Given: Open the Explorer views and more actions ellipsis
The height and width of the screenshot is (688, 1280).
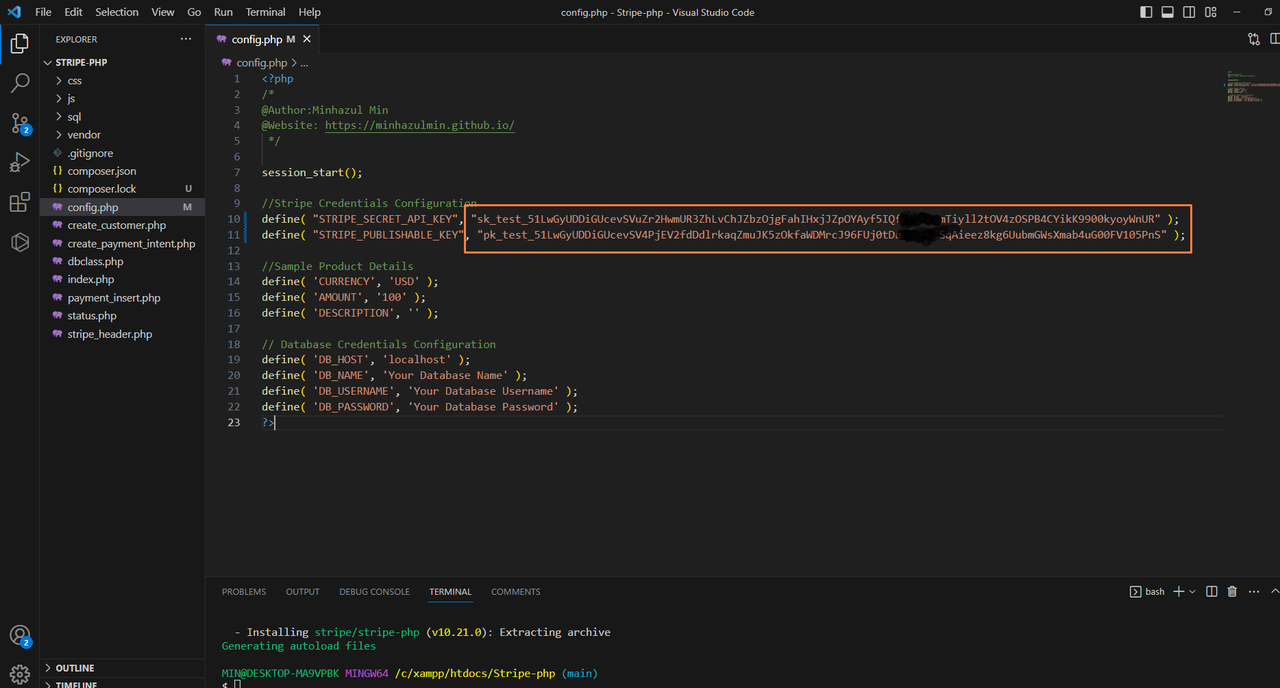Looking at the screenshot, I should point(186,39).
